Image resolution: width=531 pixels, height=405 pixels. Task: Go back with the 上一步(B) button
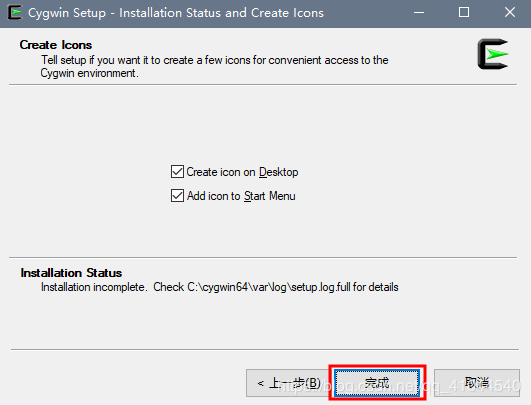(x=288, y=383)
